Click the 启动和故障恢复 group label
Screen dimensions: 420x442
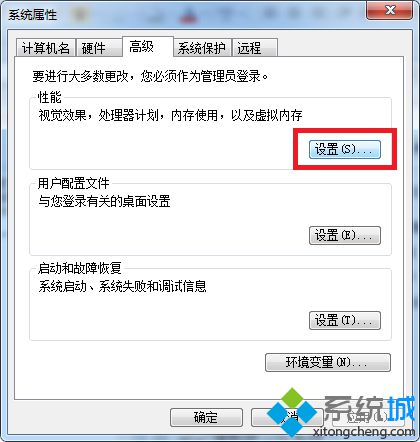79,268
